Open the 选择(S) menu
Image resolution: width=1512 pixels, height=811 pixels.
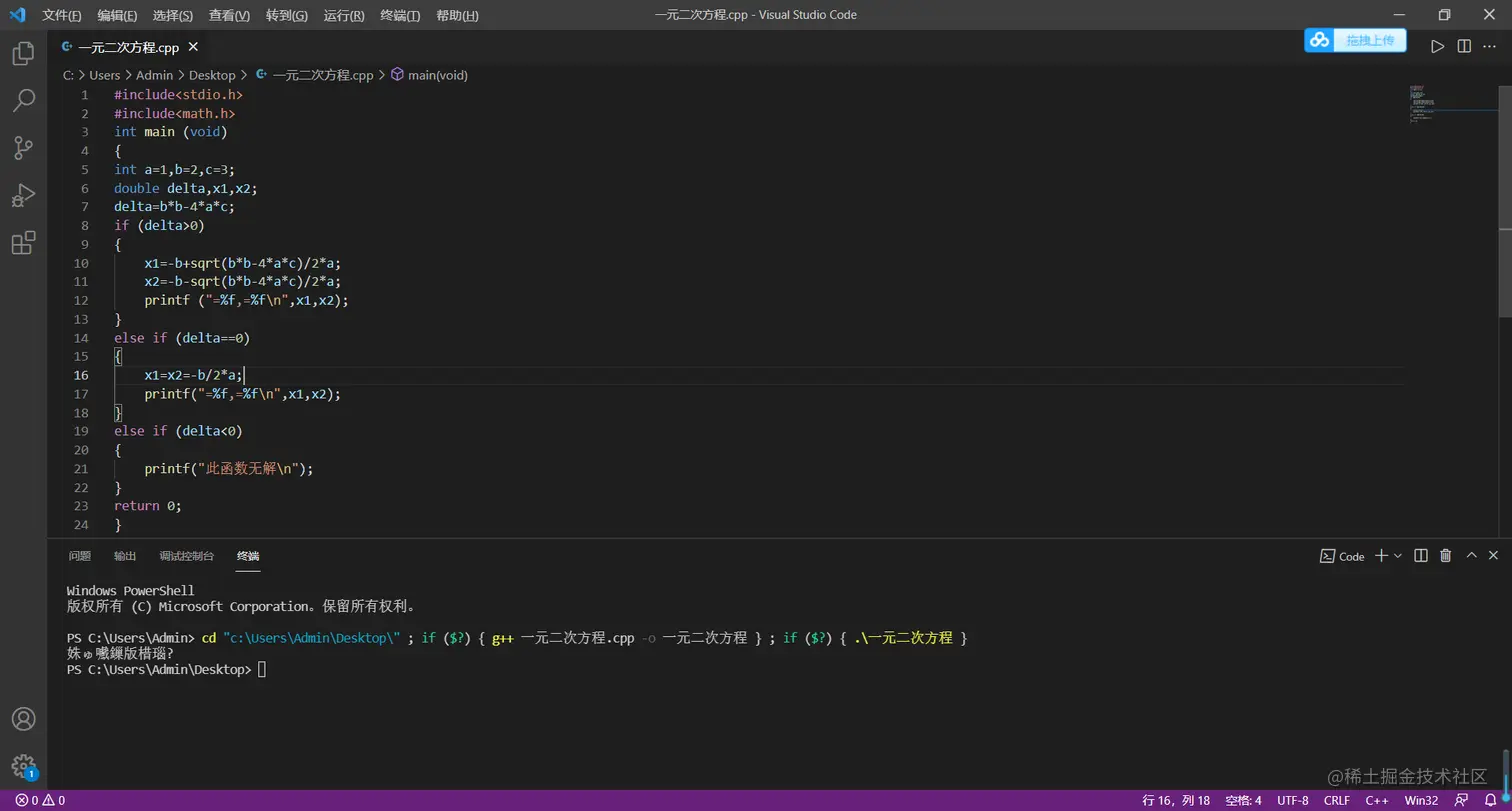(174, 15)
